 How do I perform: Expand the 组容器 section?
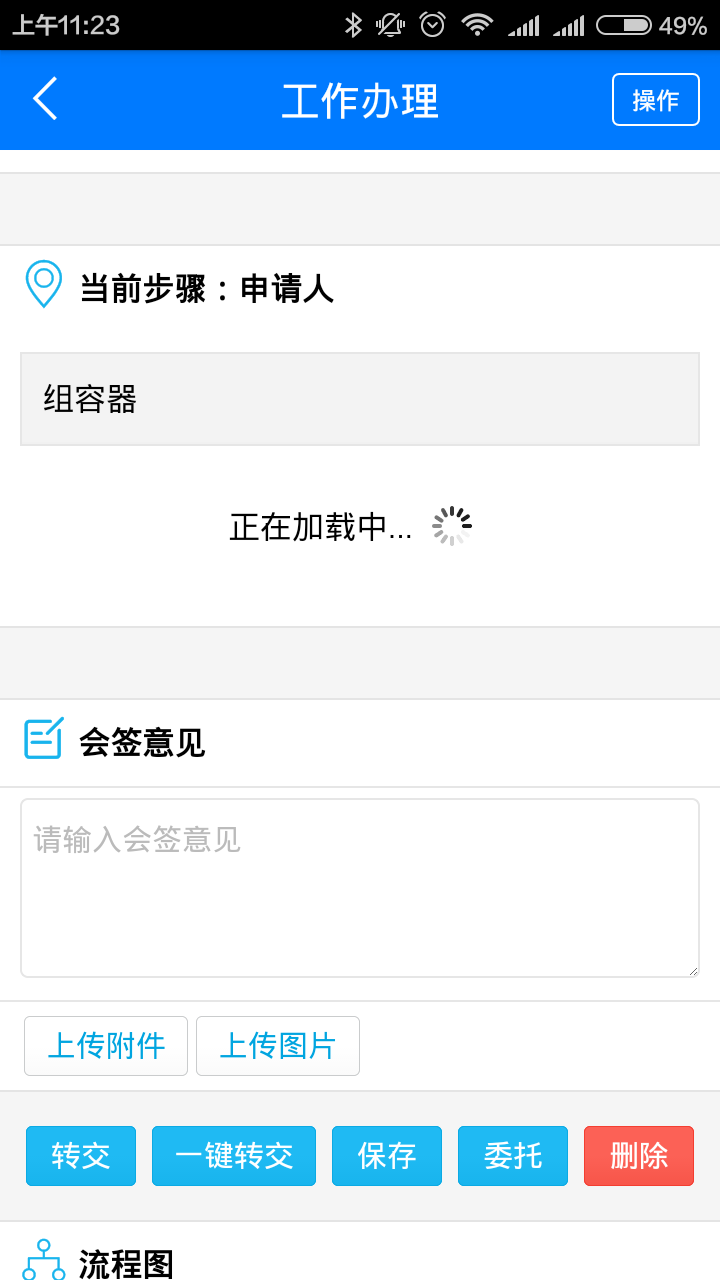[360, 399]
